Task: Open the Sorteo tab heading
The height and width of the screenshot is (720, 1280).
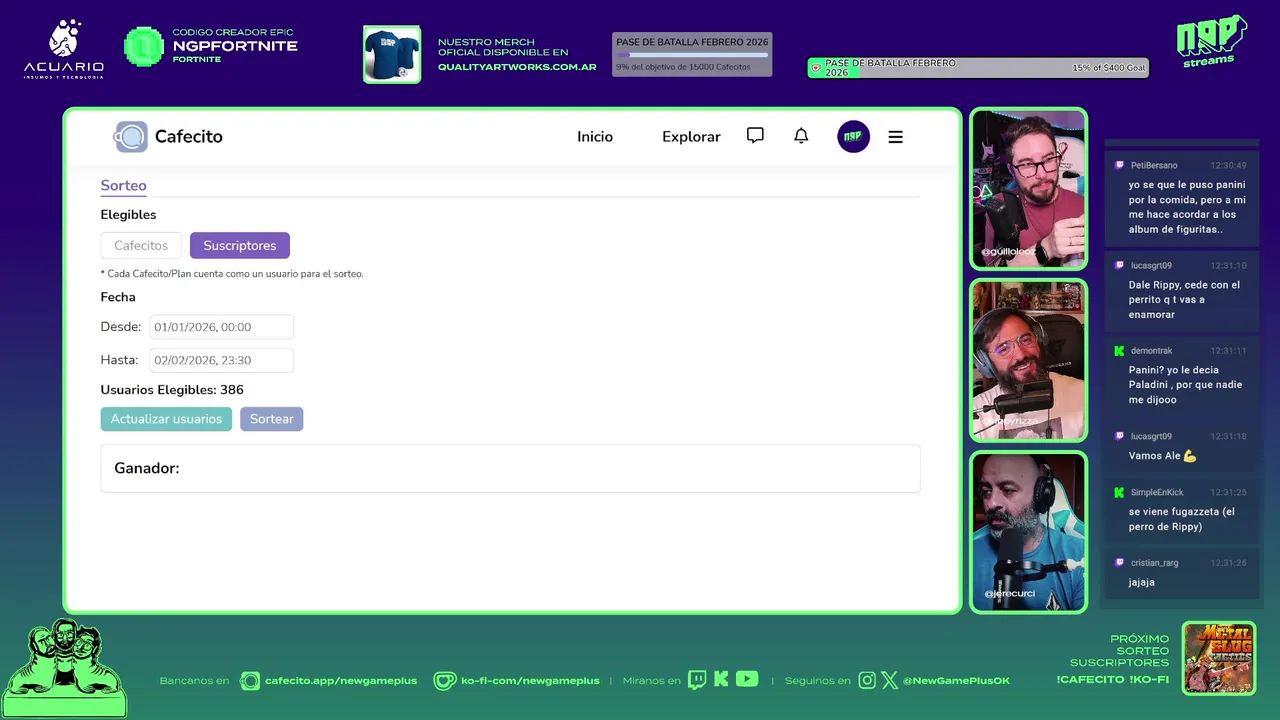Action: (123, 185)
